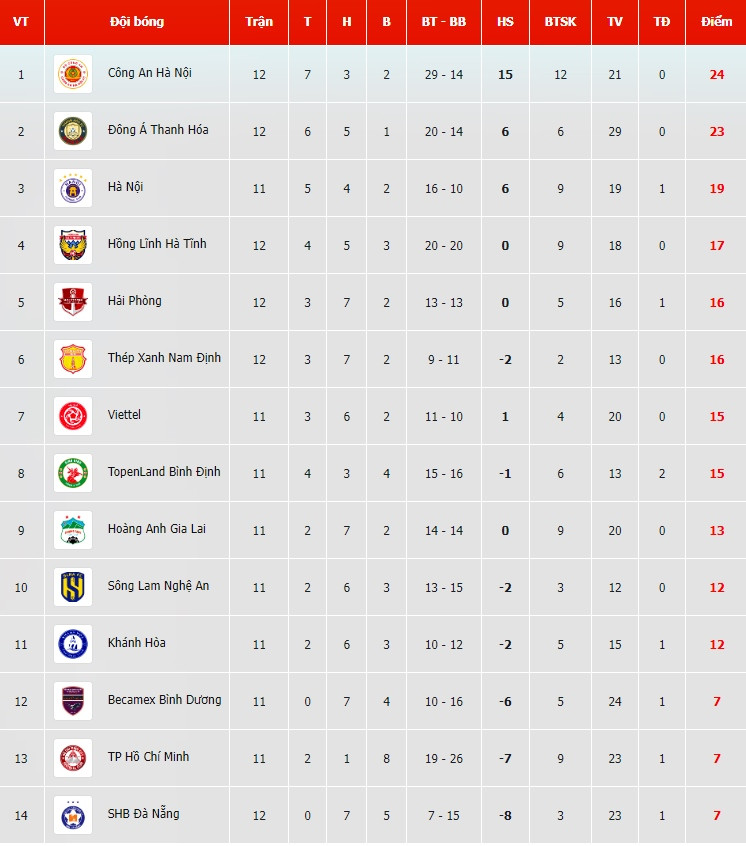Viewport: 746px width, 846px height.
Task: Click the Sông Lam Nghệ An logo
Action: [73, 587]
